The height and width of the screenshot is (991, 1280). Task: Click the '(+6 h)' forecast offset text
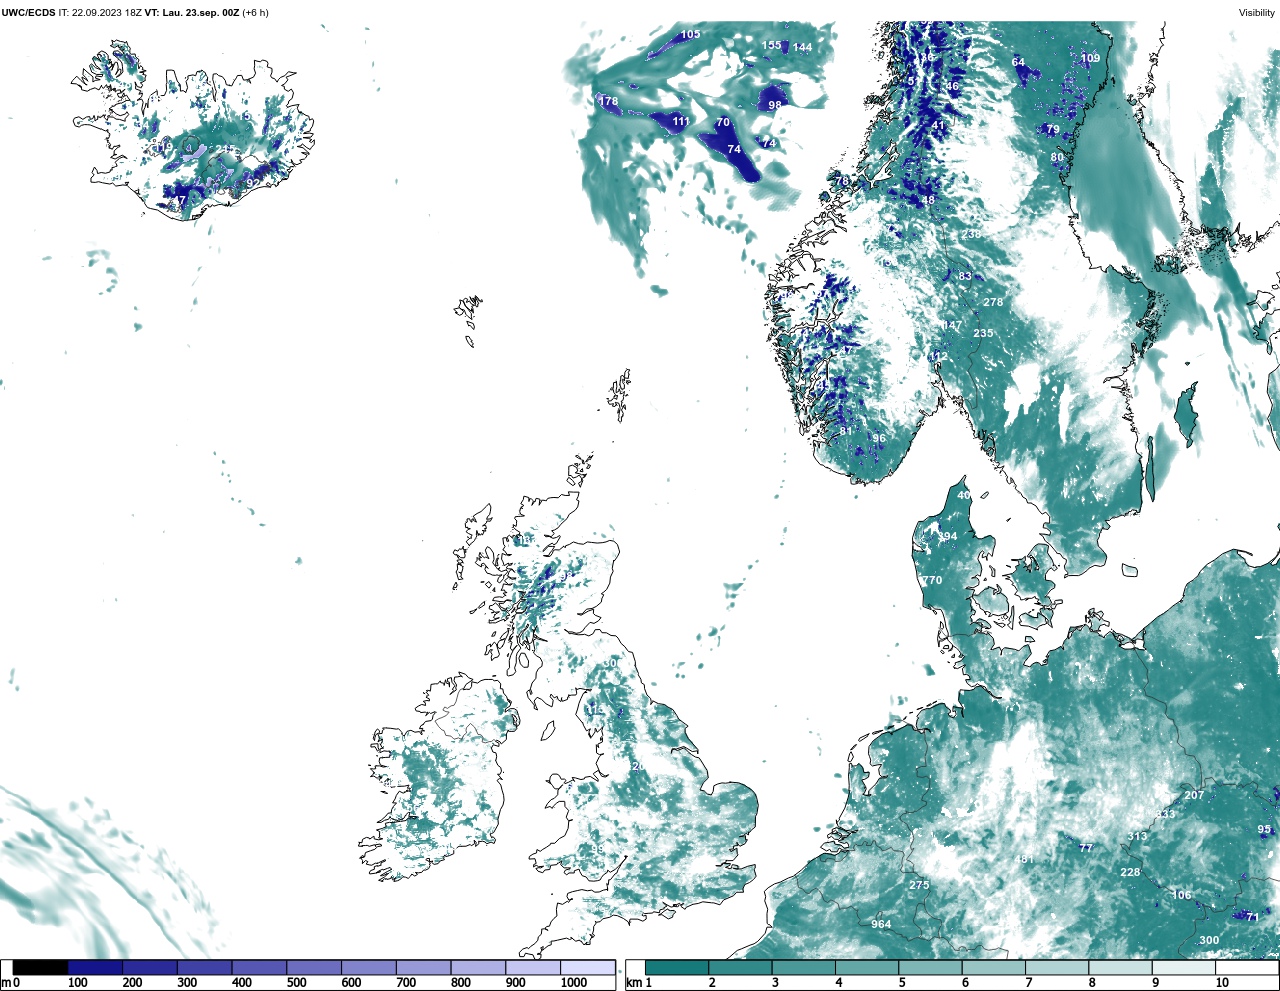(x=255, y=13)
